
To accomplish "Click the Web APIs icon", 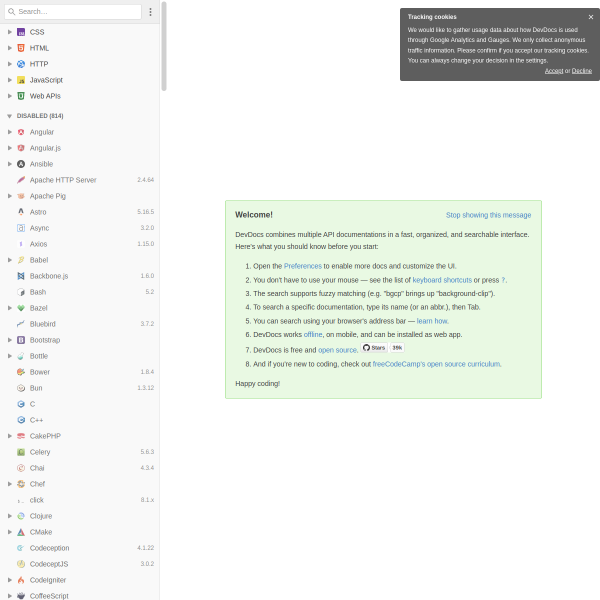I will pyautogui.click(x=21, y=96).
